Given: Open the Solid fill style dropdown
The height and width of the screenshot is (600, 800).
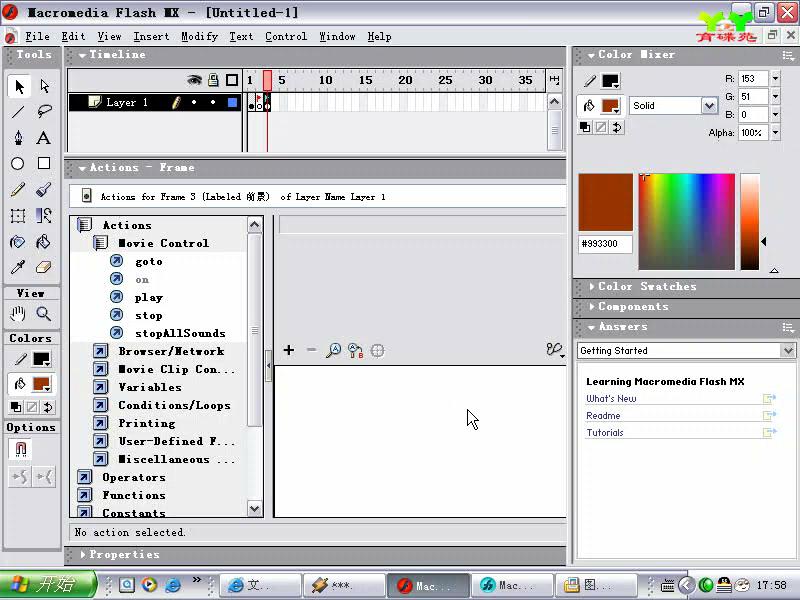Looking at the screenshot, I should [709, 106].
